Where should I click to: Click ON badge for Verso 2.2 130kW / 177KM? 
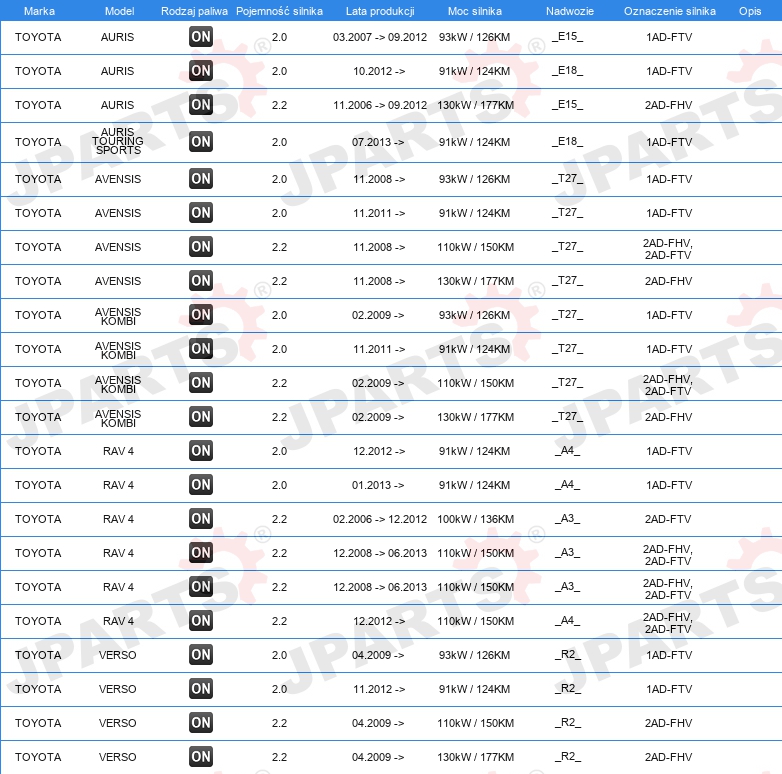coord(201,757)
